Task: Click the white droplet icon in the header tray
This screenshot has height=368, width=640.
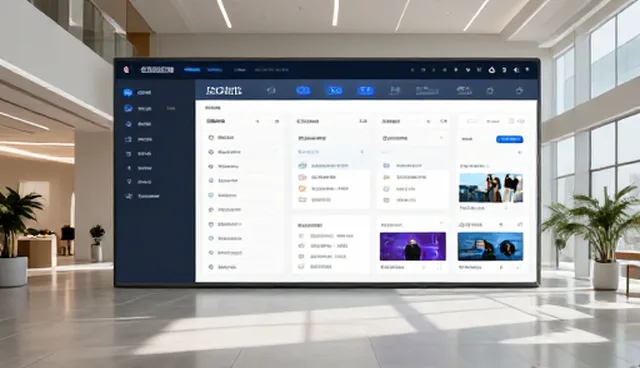Action: [492, 70]
